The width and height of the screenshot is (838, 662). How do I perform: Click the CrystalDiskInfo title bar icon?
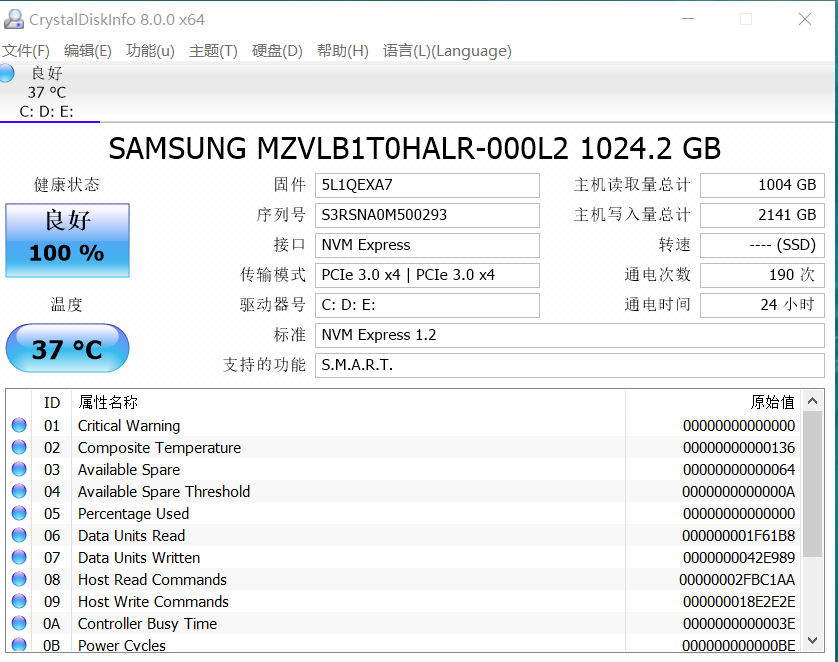click(x=13, y=19)
